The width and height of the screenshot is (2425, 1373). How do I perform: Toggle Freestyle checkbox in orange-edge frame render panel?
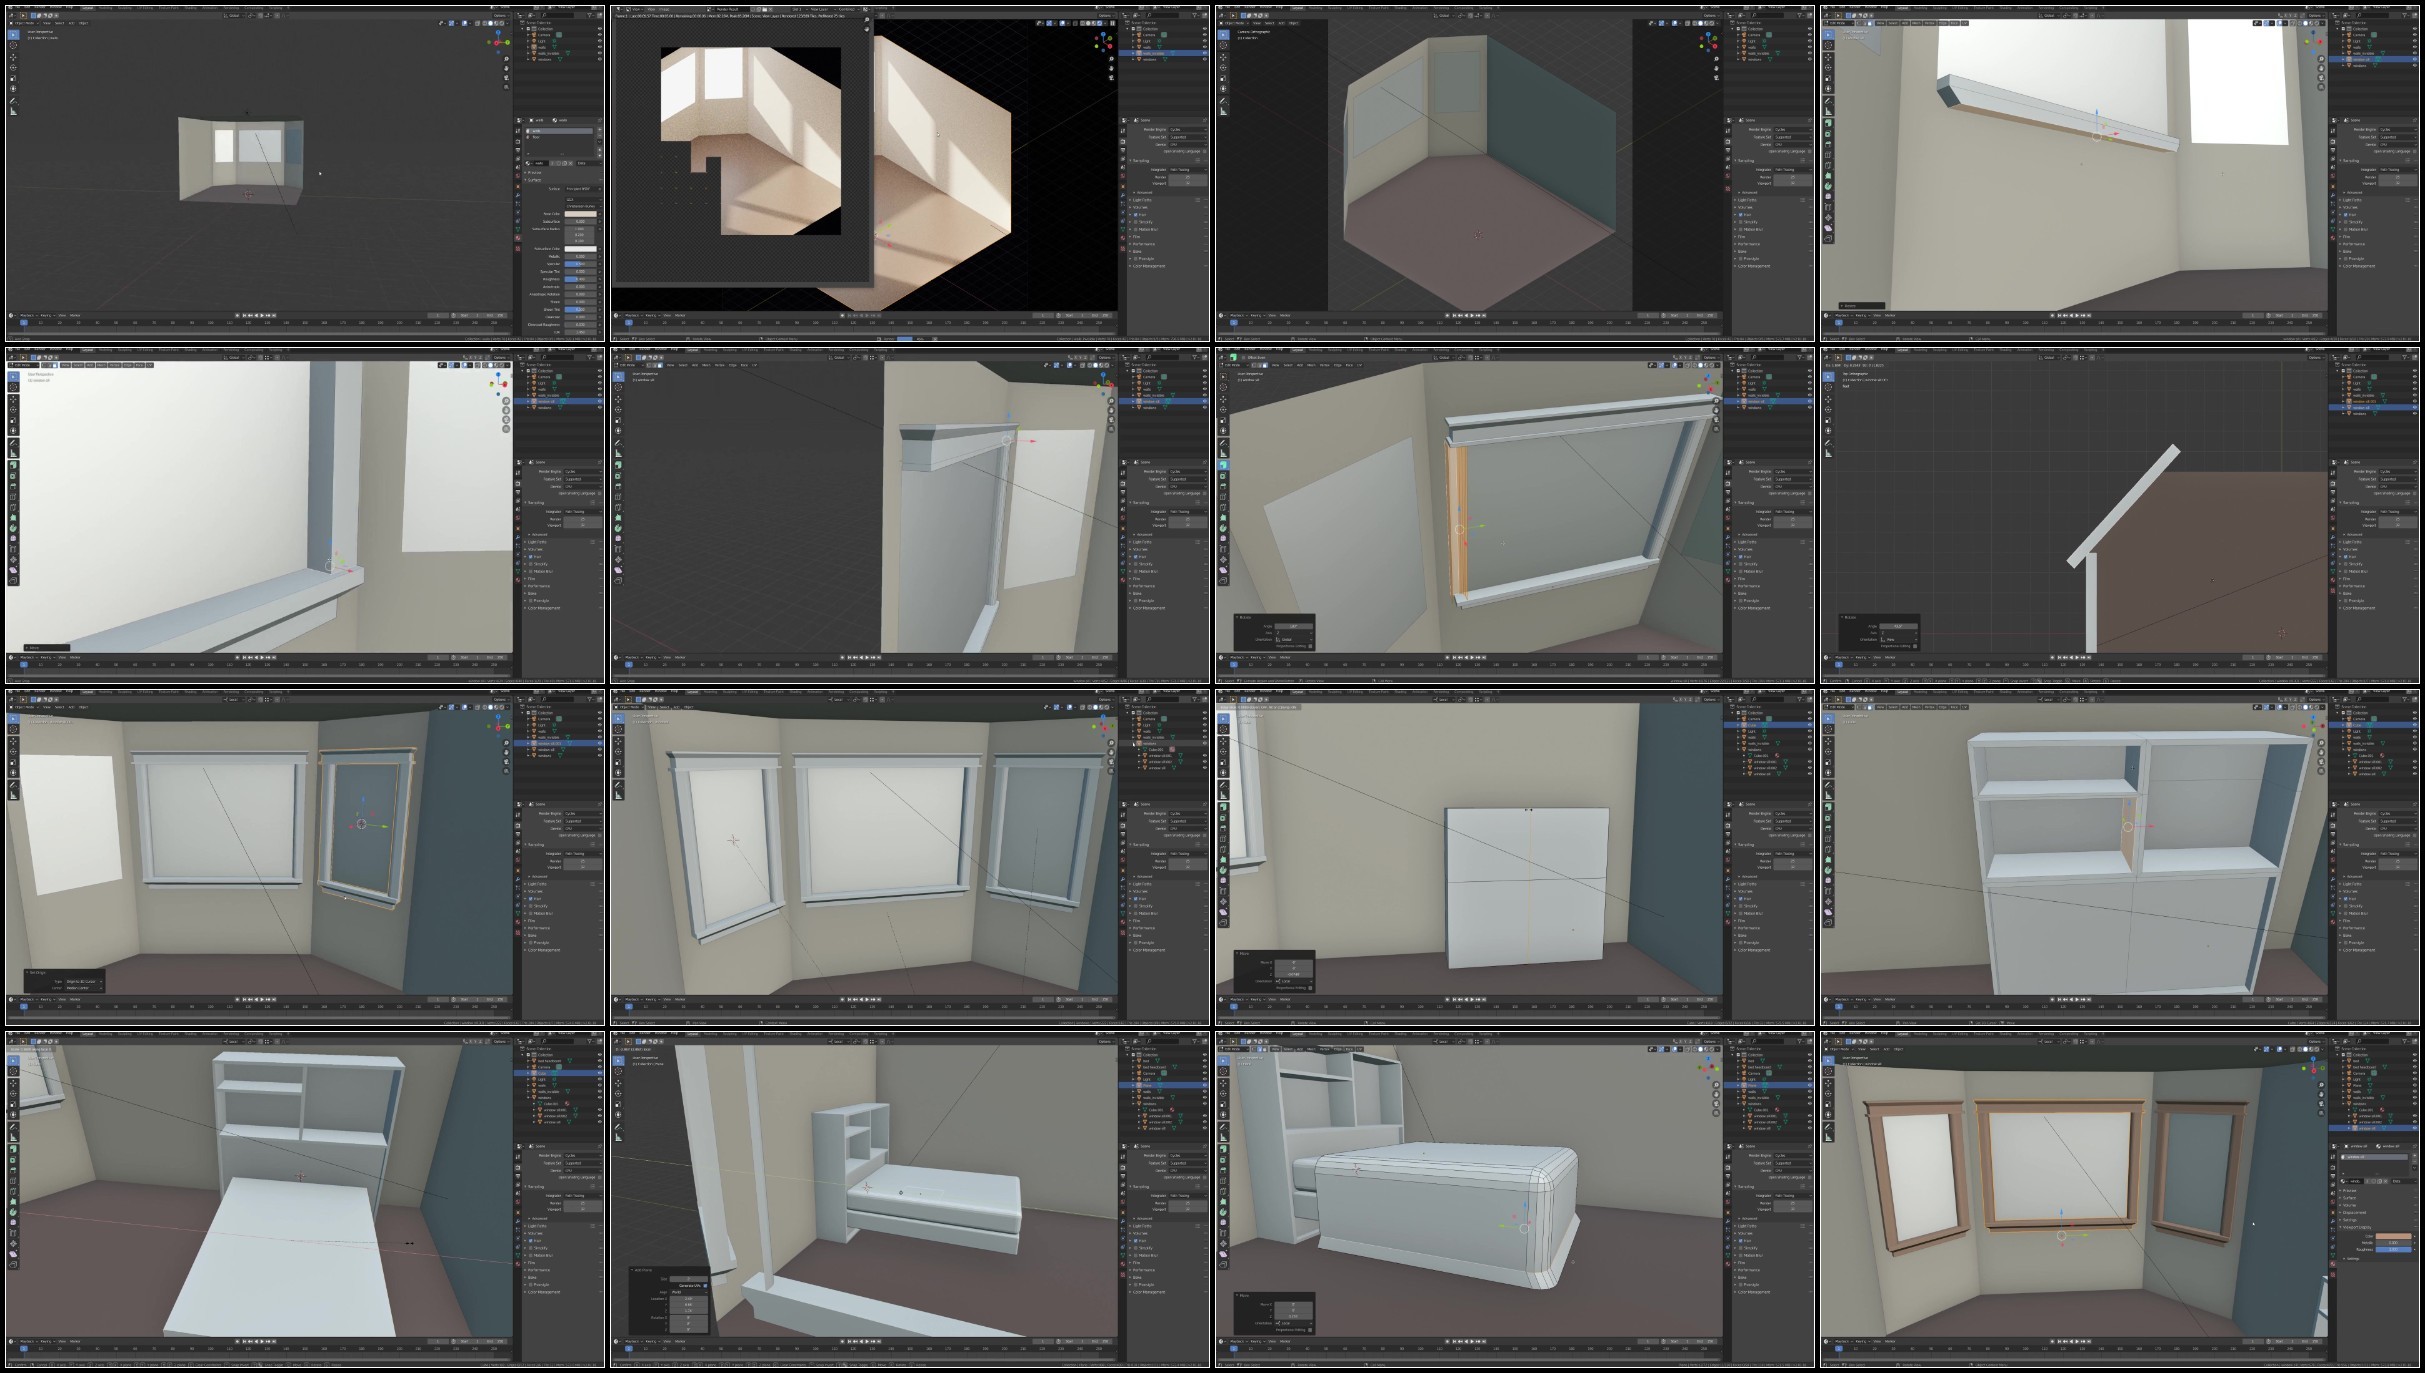pos(1740,601)
